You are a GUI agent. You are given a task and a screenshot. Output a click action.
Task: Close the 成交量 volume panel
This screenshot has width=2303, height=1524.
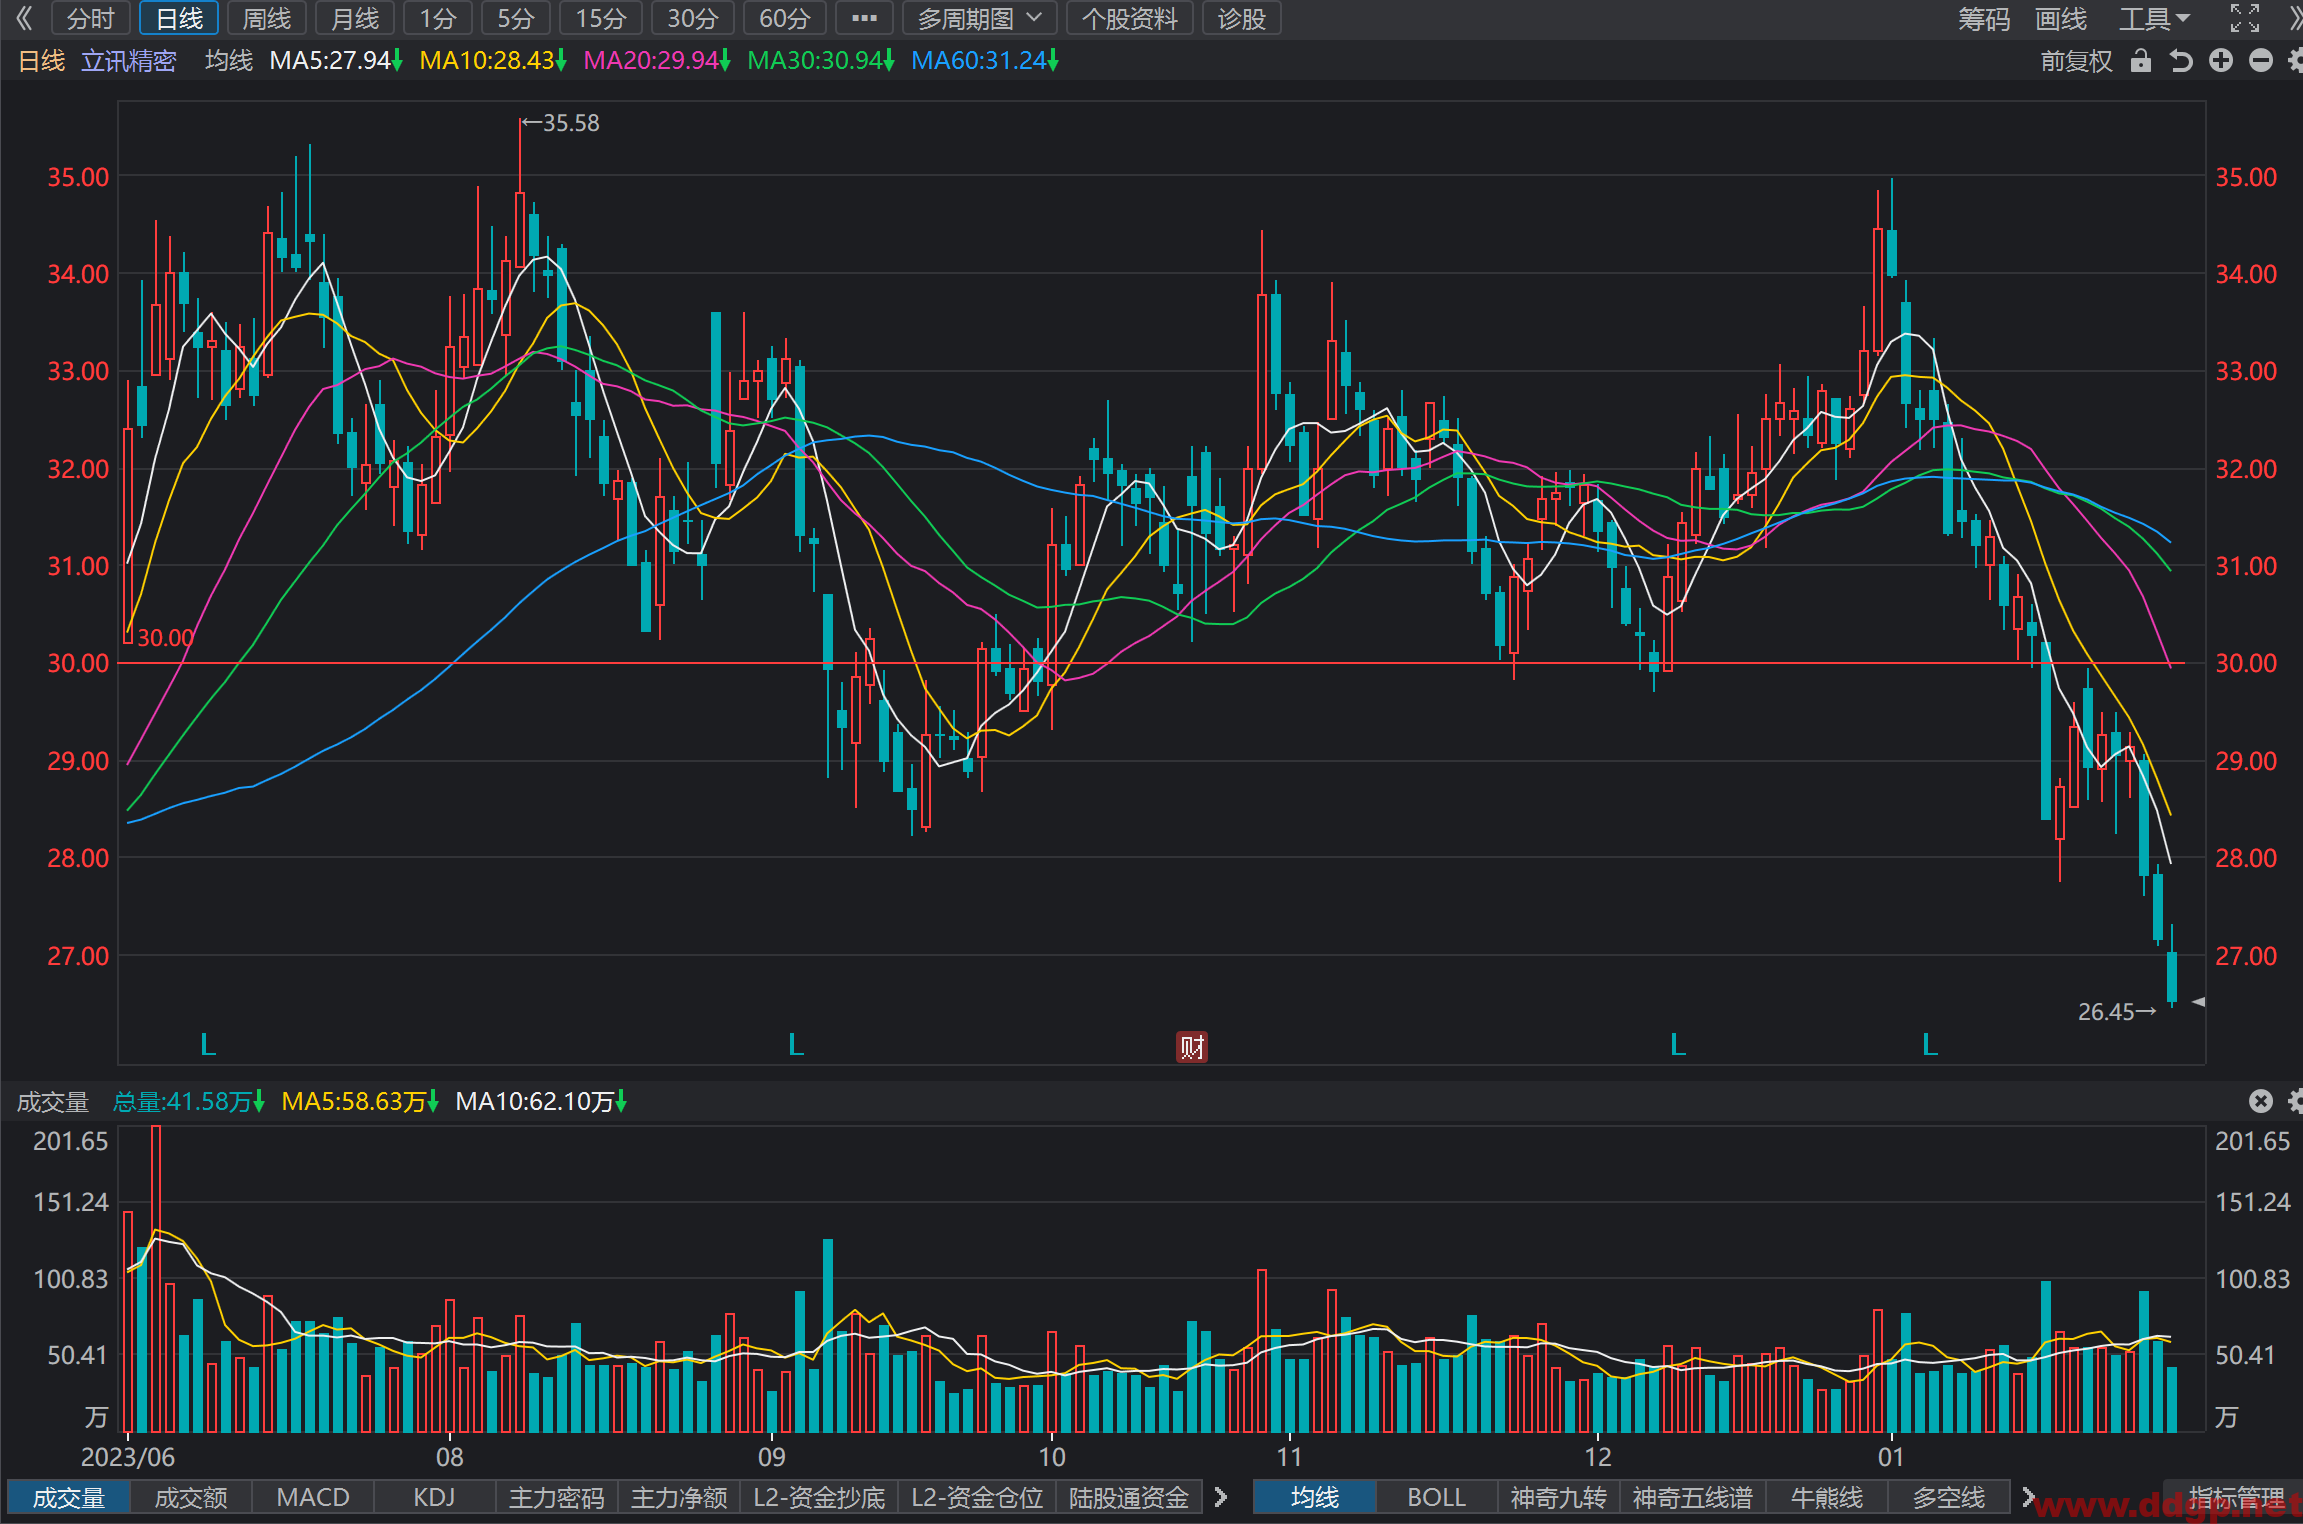(x=2260, y=1101)
